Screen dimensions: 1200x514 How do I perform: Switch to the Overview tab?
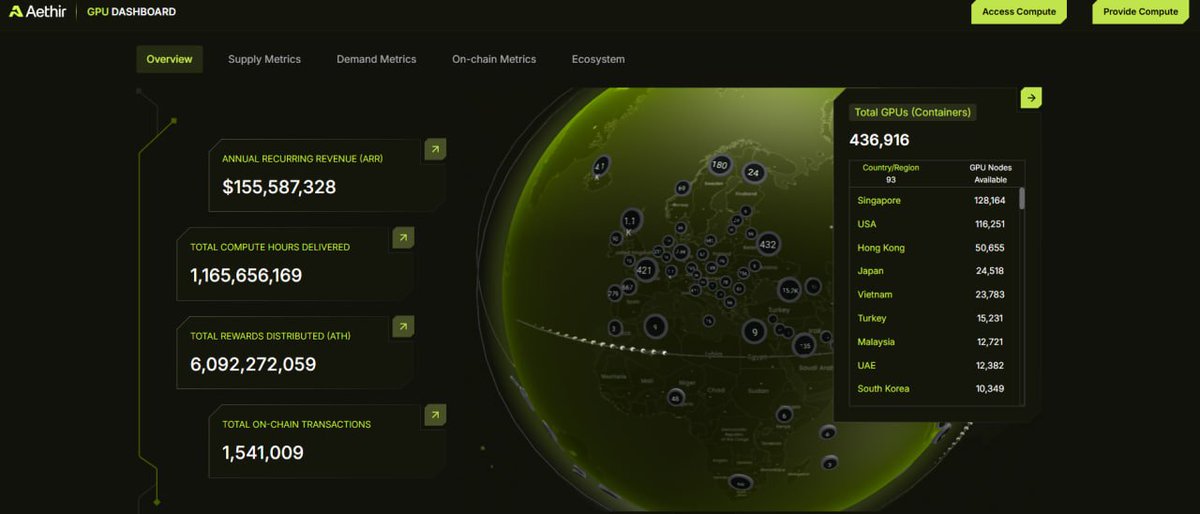click(169, 59)
